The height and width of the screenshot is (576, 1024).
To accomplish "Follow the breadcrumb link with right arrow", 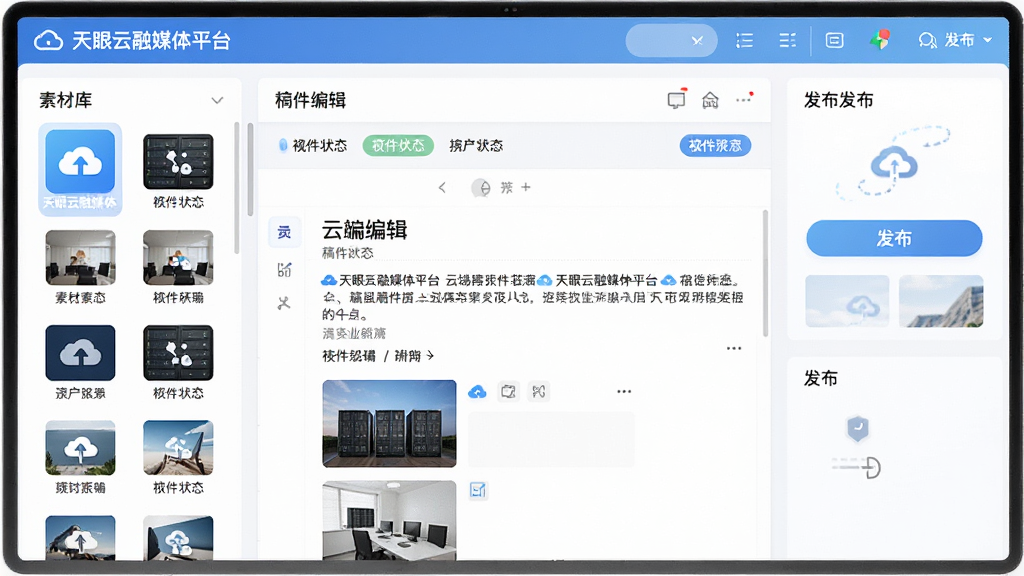I will click(378, 356).
